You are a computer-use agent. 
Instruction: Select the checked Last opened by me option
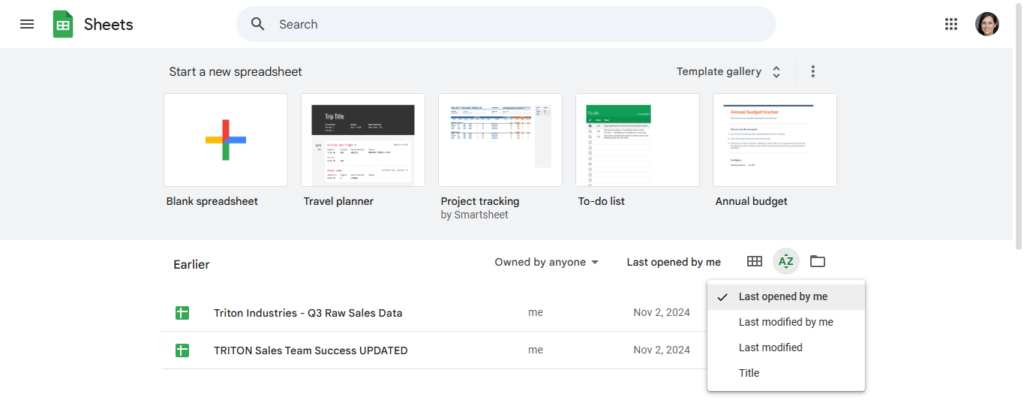coord(783,297)
